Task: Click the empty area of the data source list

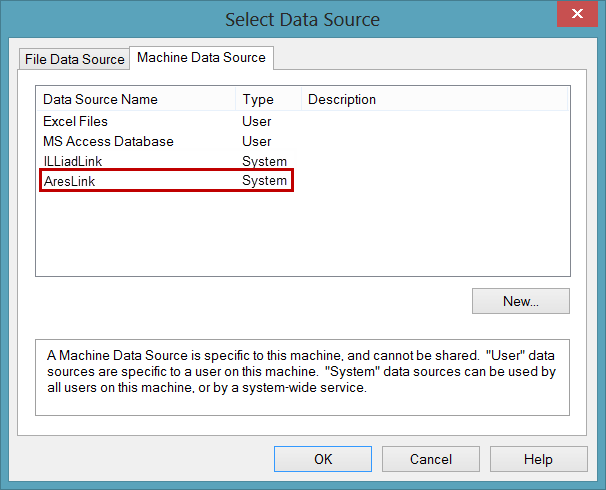Action: pyautogui.click(x=300, y=235)
